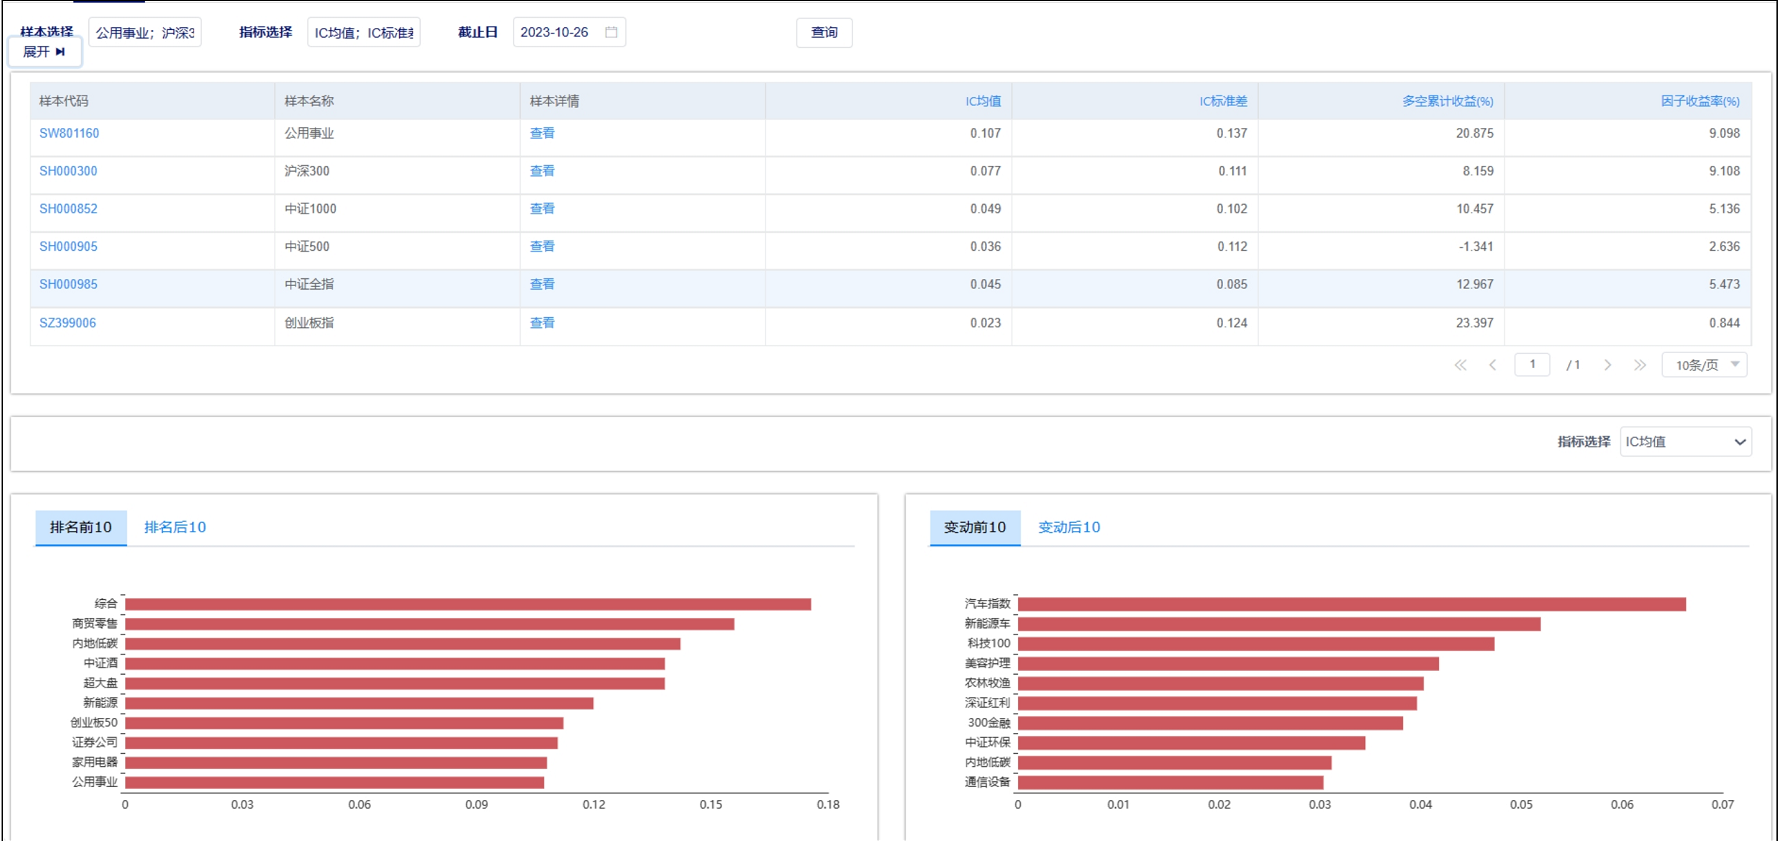Screen dimensions: 1778x841
Task: Open sample code SH000905 link
Action: (x=68, y=246)
